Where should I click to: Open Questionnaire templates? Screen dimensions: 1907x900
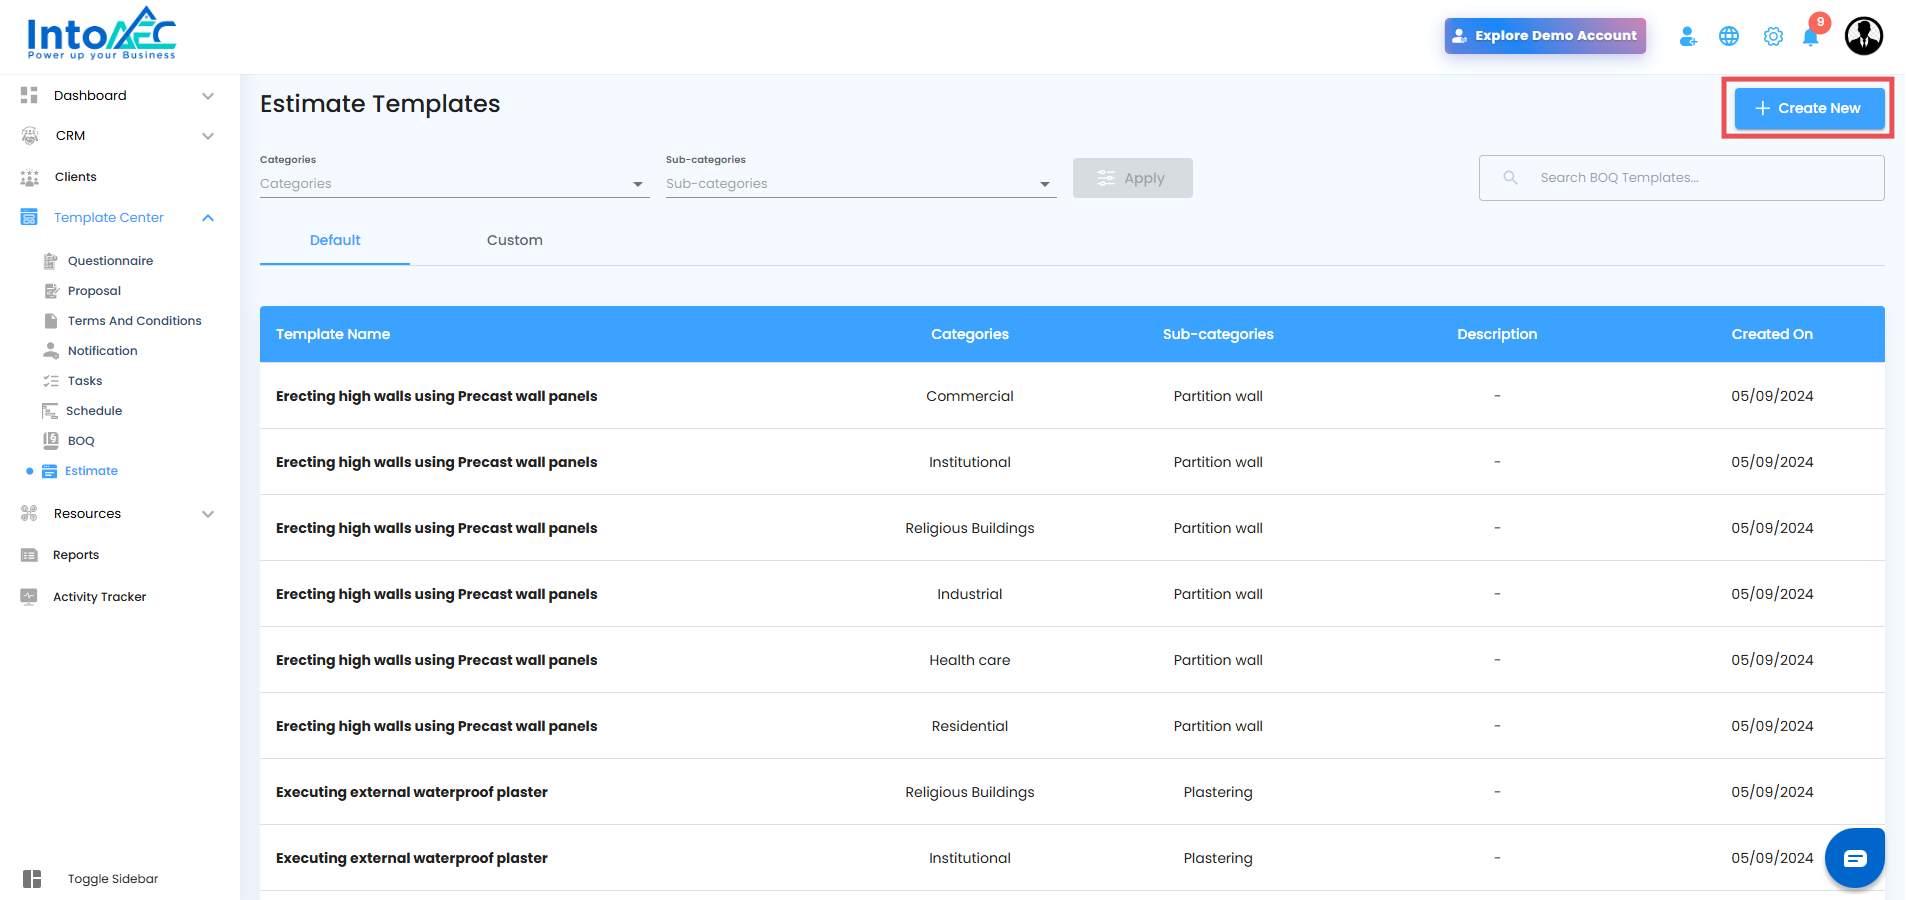(111, 261)
